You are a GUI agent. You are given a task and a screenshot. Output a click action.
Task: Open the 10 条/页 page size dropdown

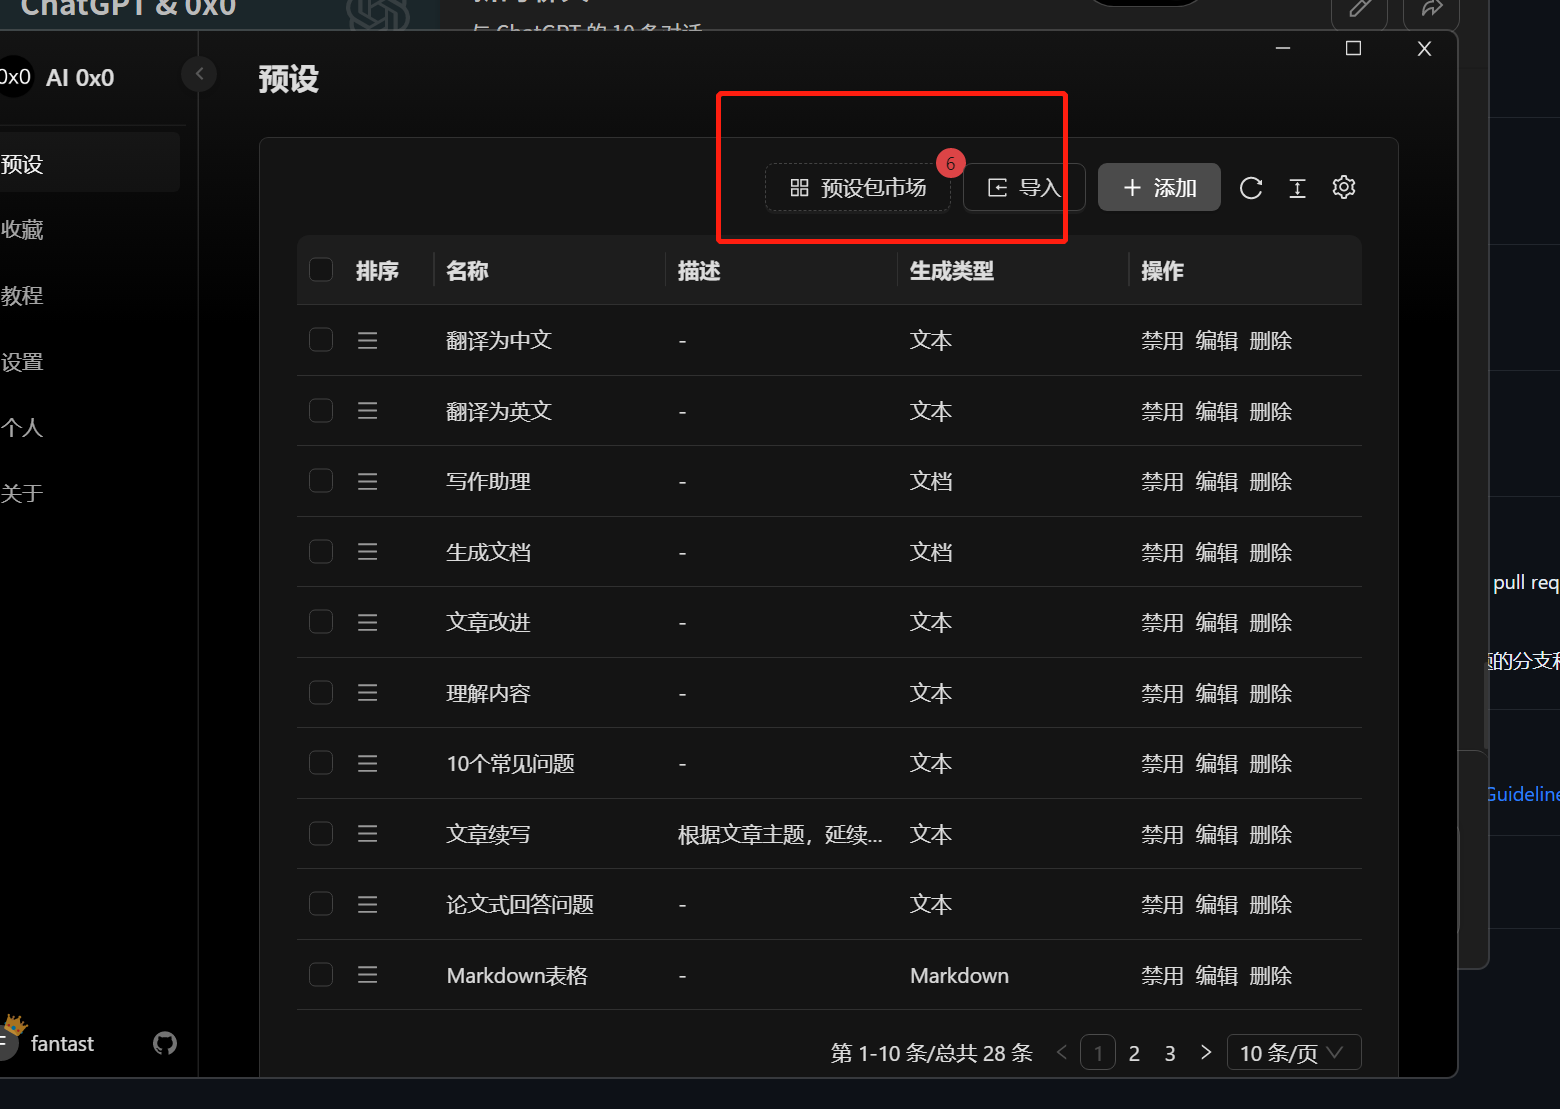pos(1293,1052)
